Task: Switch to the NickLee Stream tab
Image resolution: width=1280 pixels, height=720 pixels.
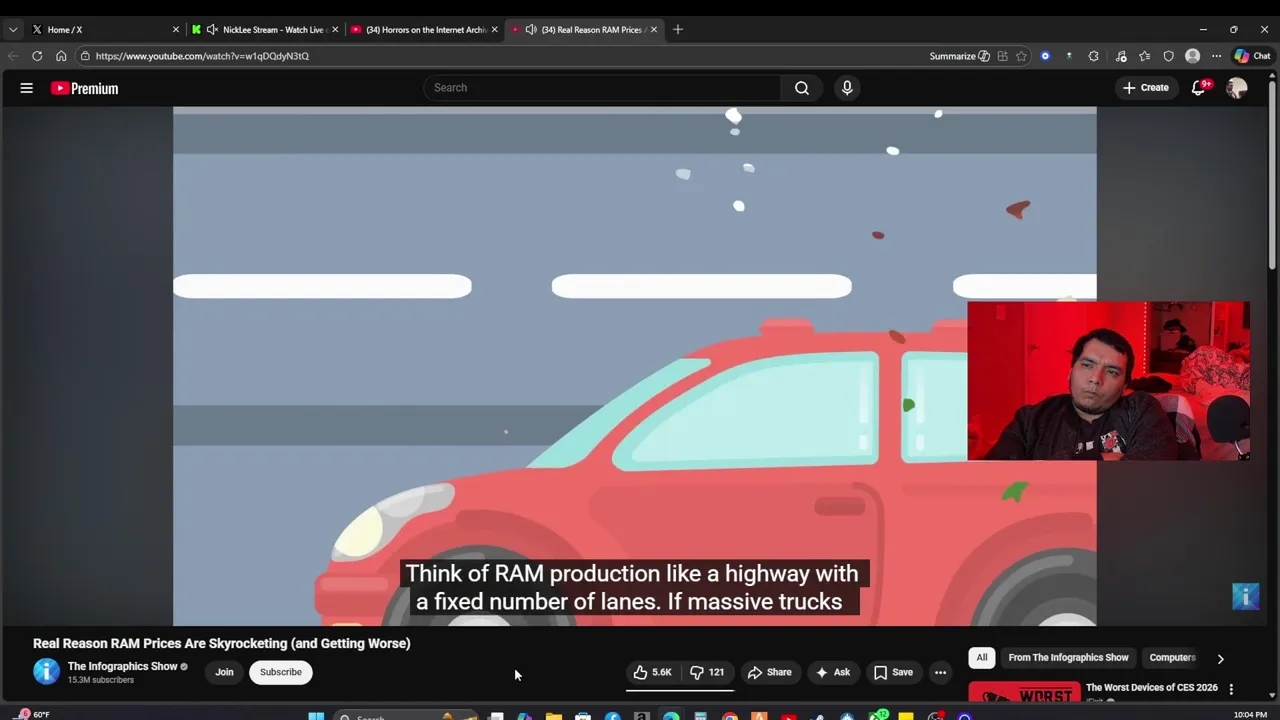Action: point(264,30)
